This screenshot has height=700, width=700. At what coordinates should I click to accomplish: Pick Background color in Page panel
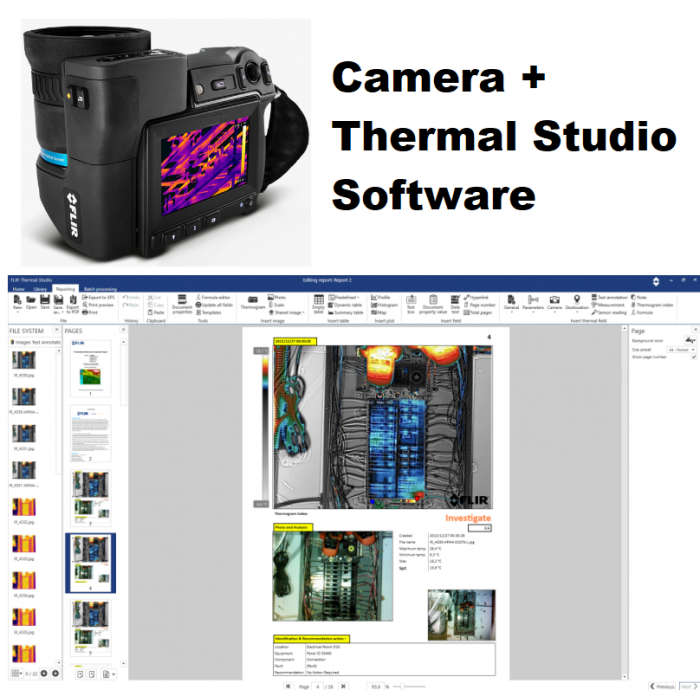(690, 341)
